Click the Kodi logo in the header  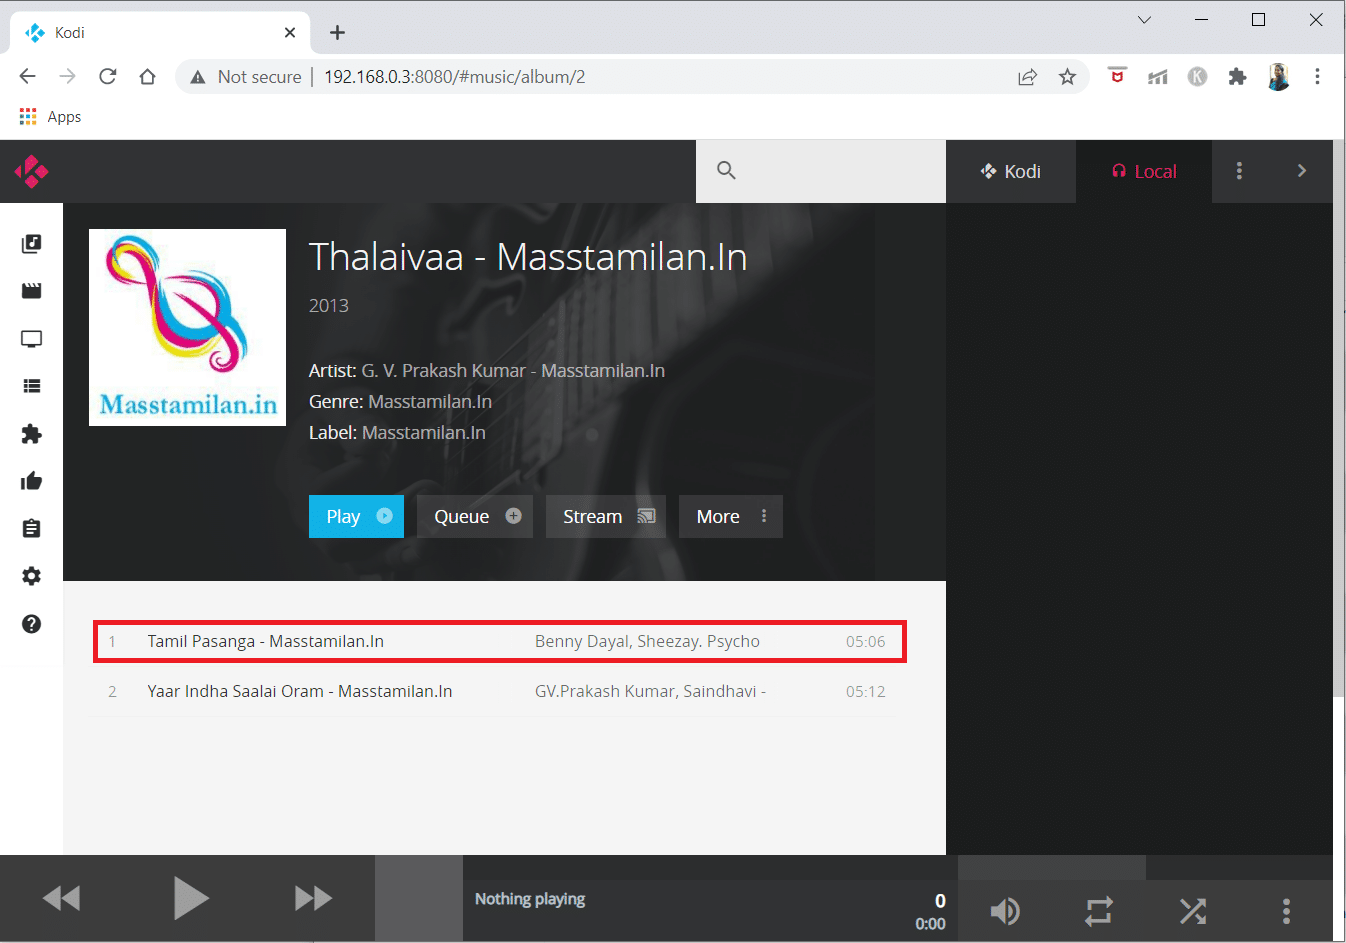32,171
